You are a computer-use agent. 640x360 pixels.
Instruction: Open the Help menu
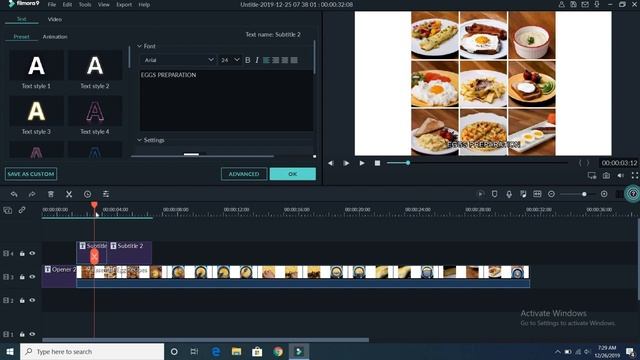click(x=144, y=4)
